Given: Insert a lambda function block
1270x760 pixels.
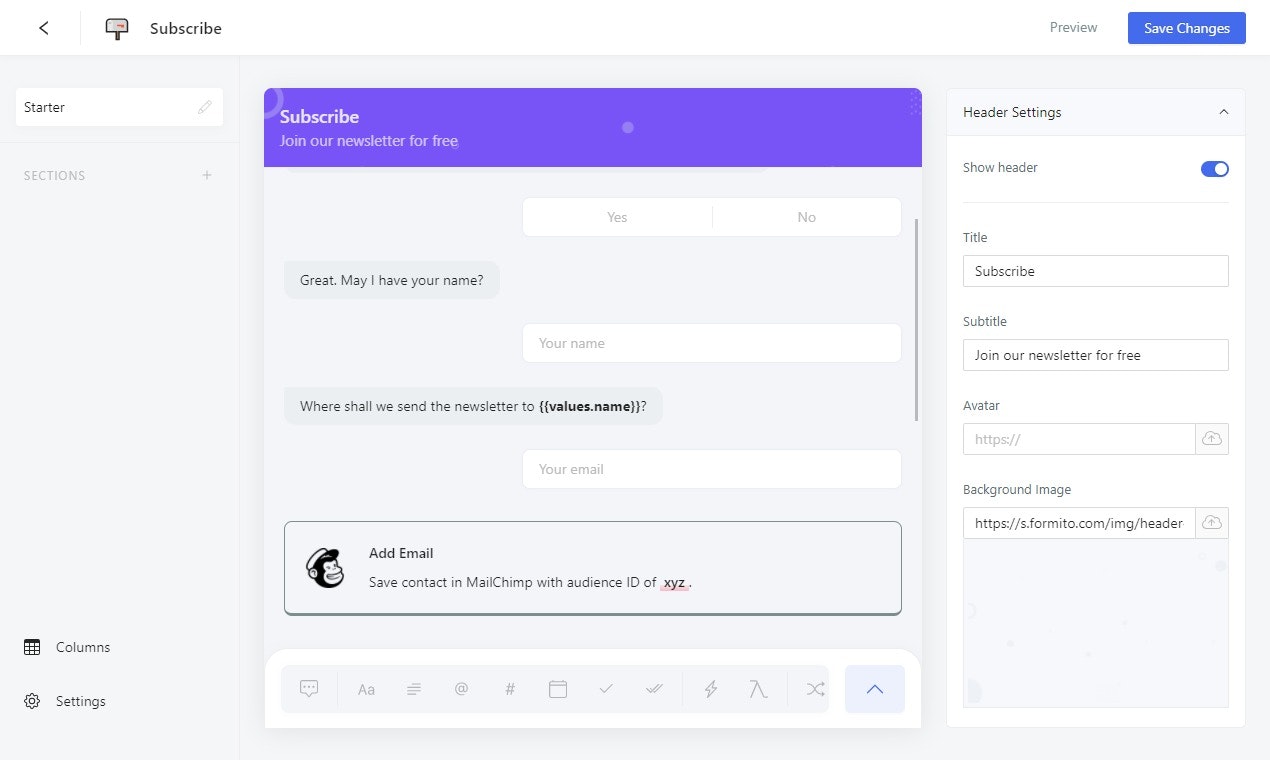Looking at the screenshot, I should click(759, 689).
